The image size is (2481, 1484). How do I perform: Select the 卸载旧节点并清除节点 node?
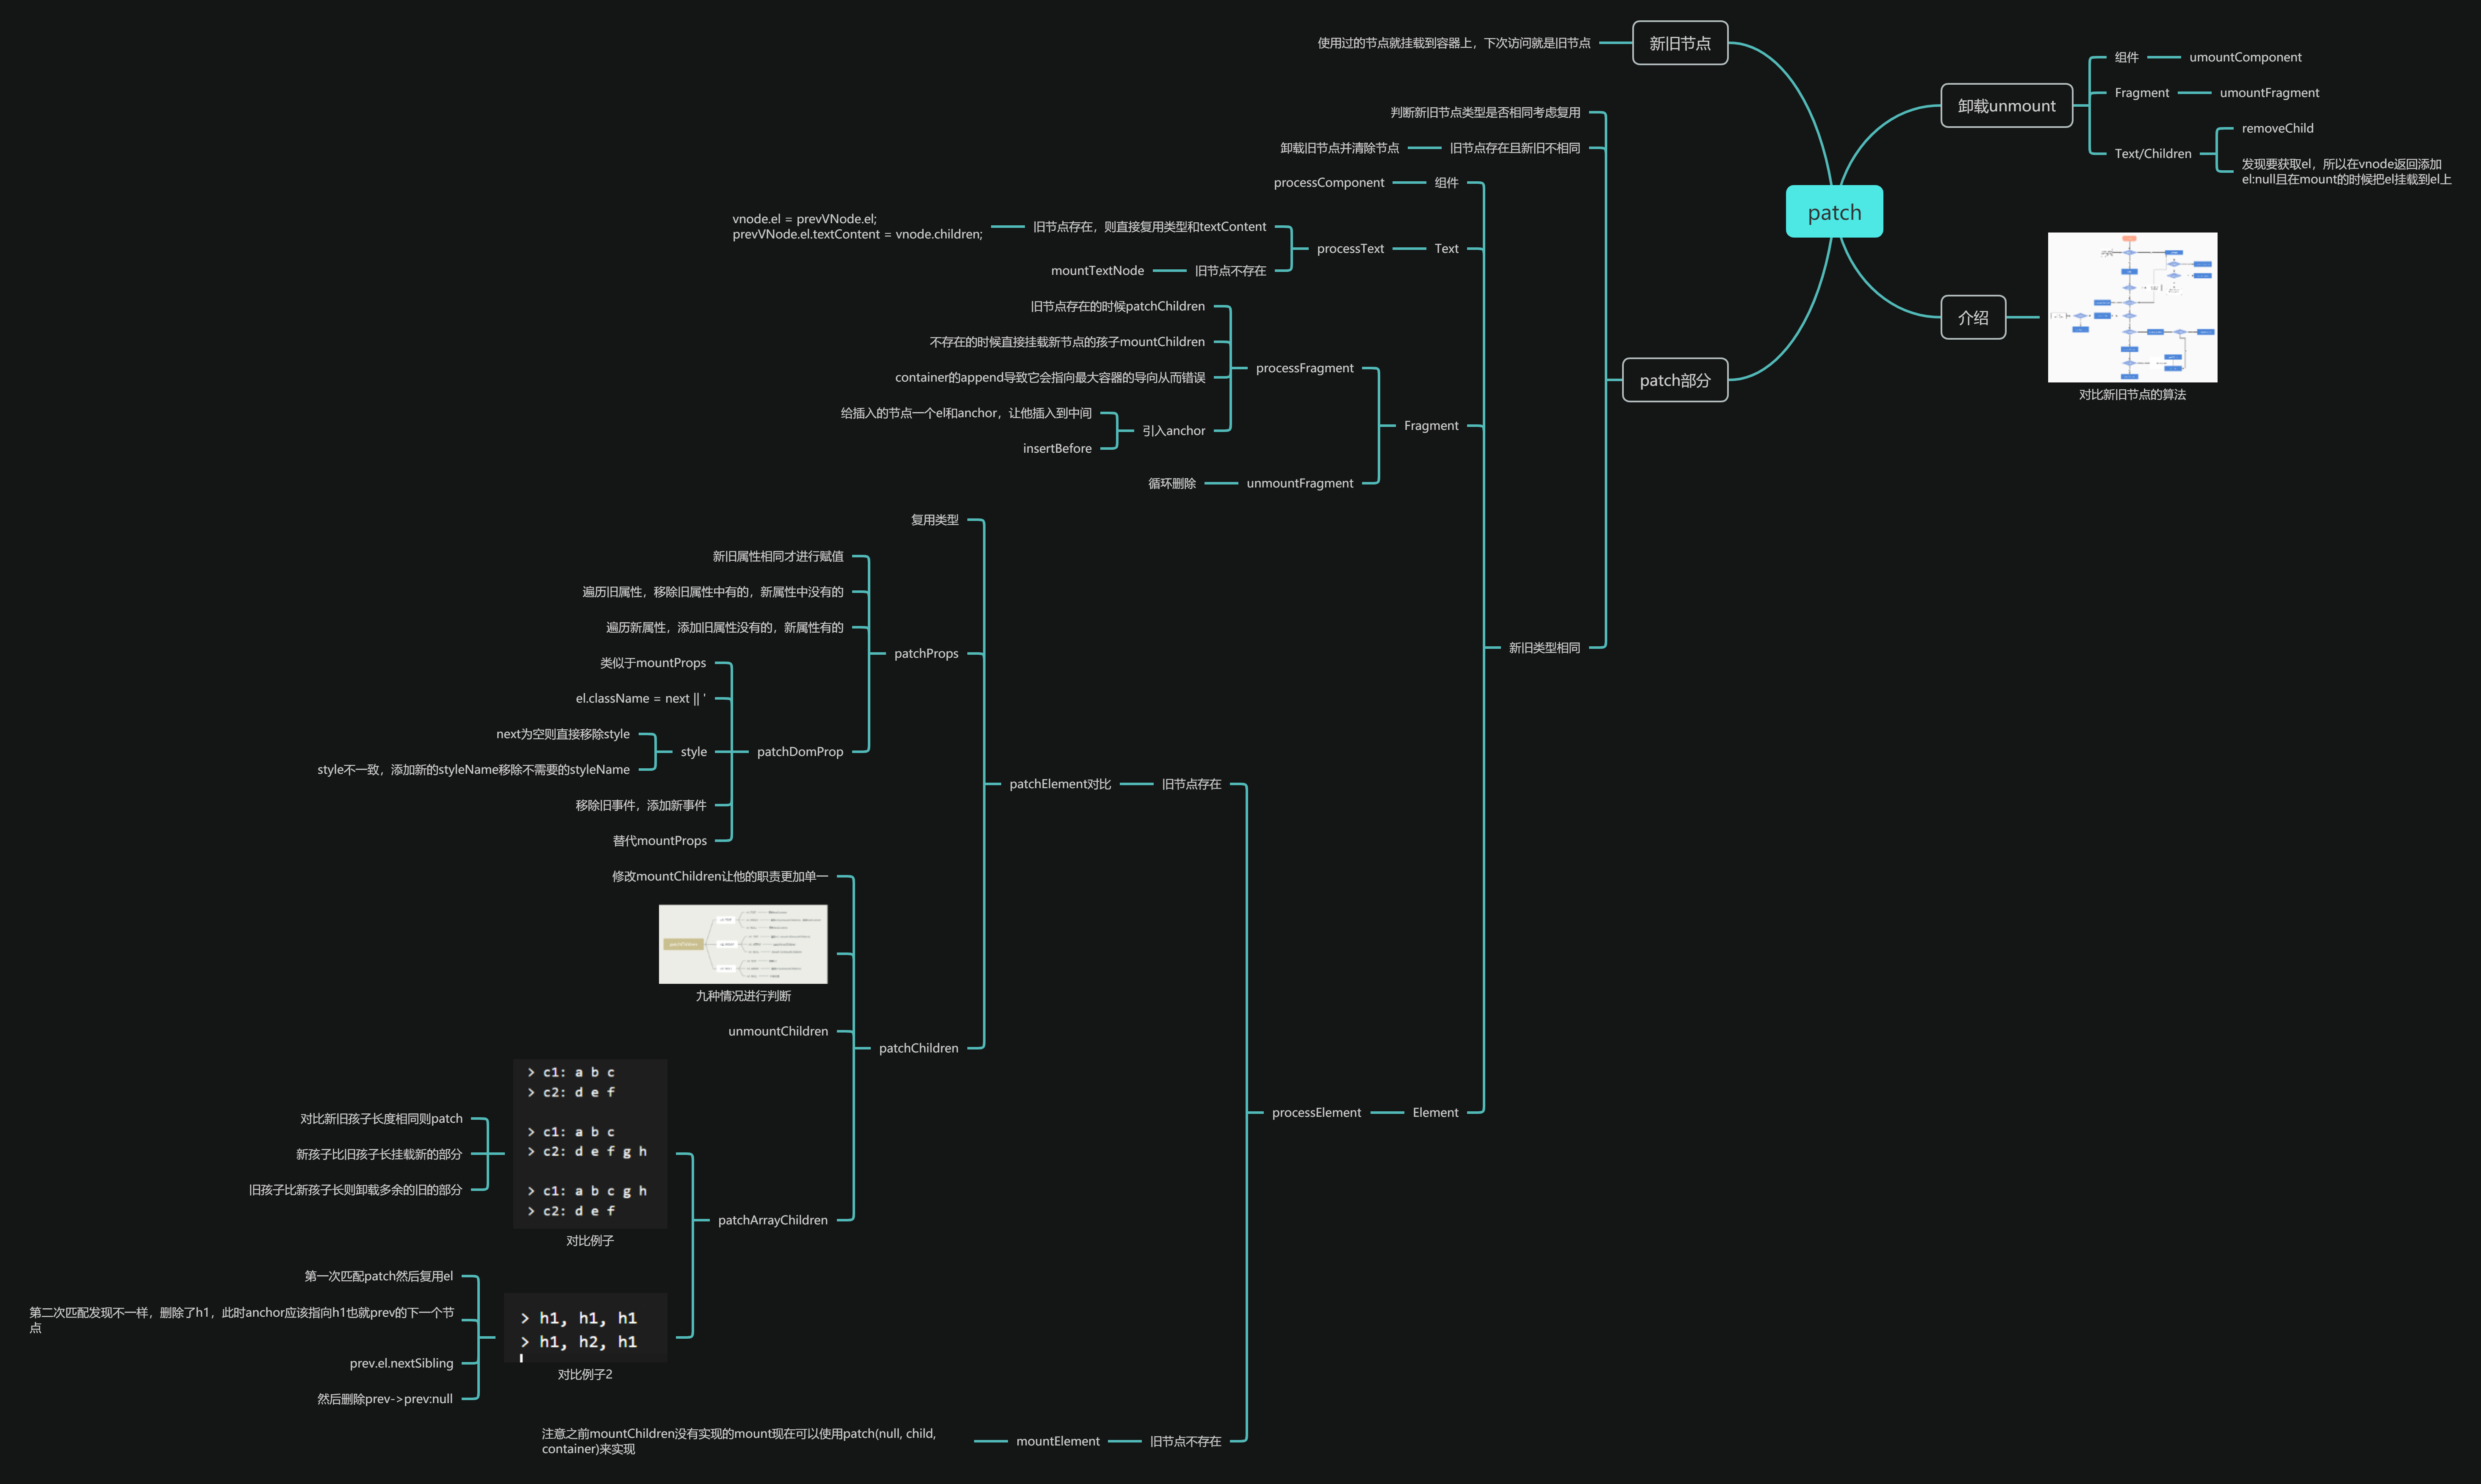click(1339, 148)
